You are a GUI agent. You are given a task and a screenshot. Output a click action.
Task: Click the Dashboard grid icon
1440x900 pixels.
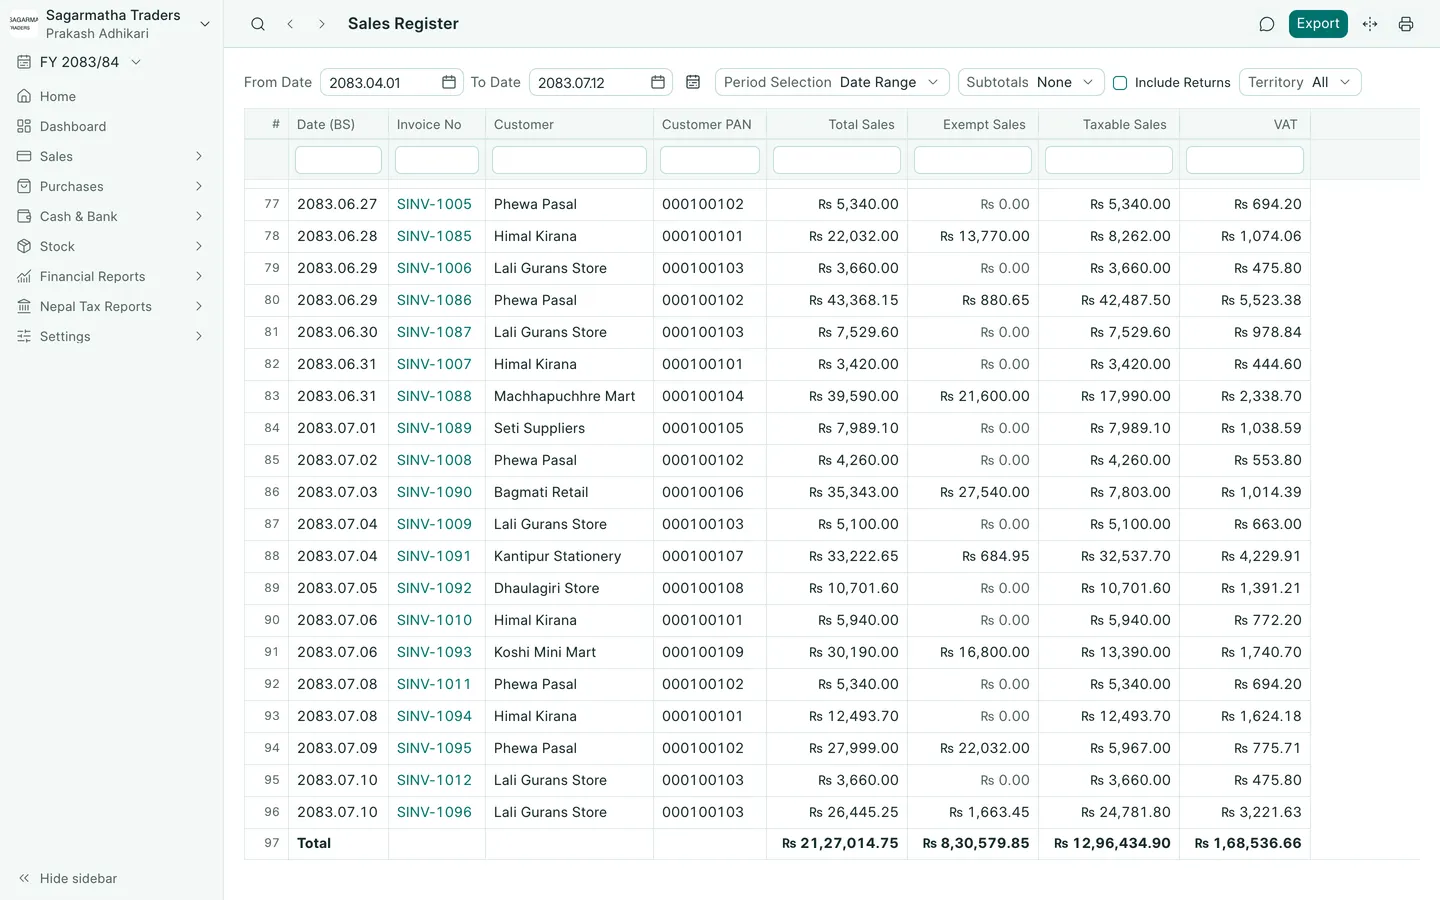[x=24, y=126]
